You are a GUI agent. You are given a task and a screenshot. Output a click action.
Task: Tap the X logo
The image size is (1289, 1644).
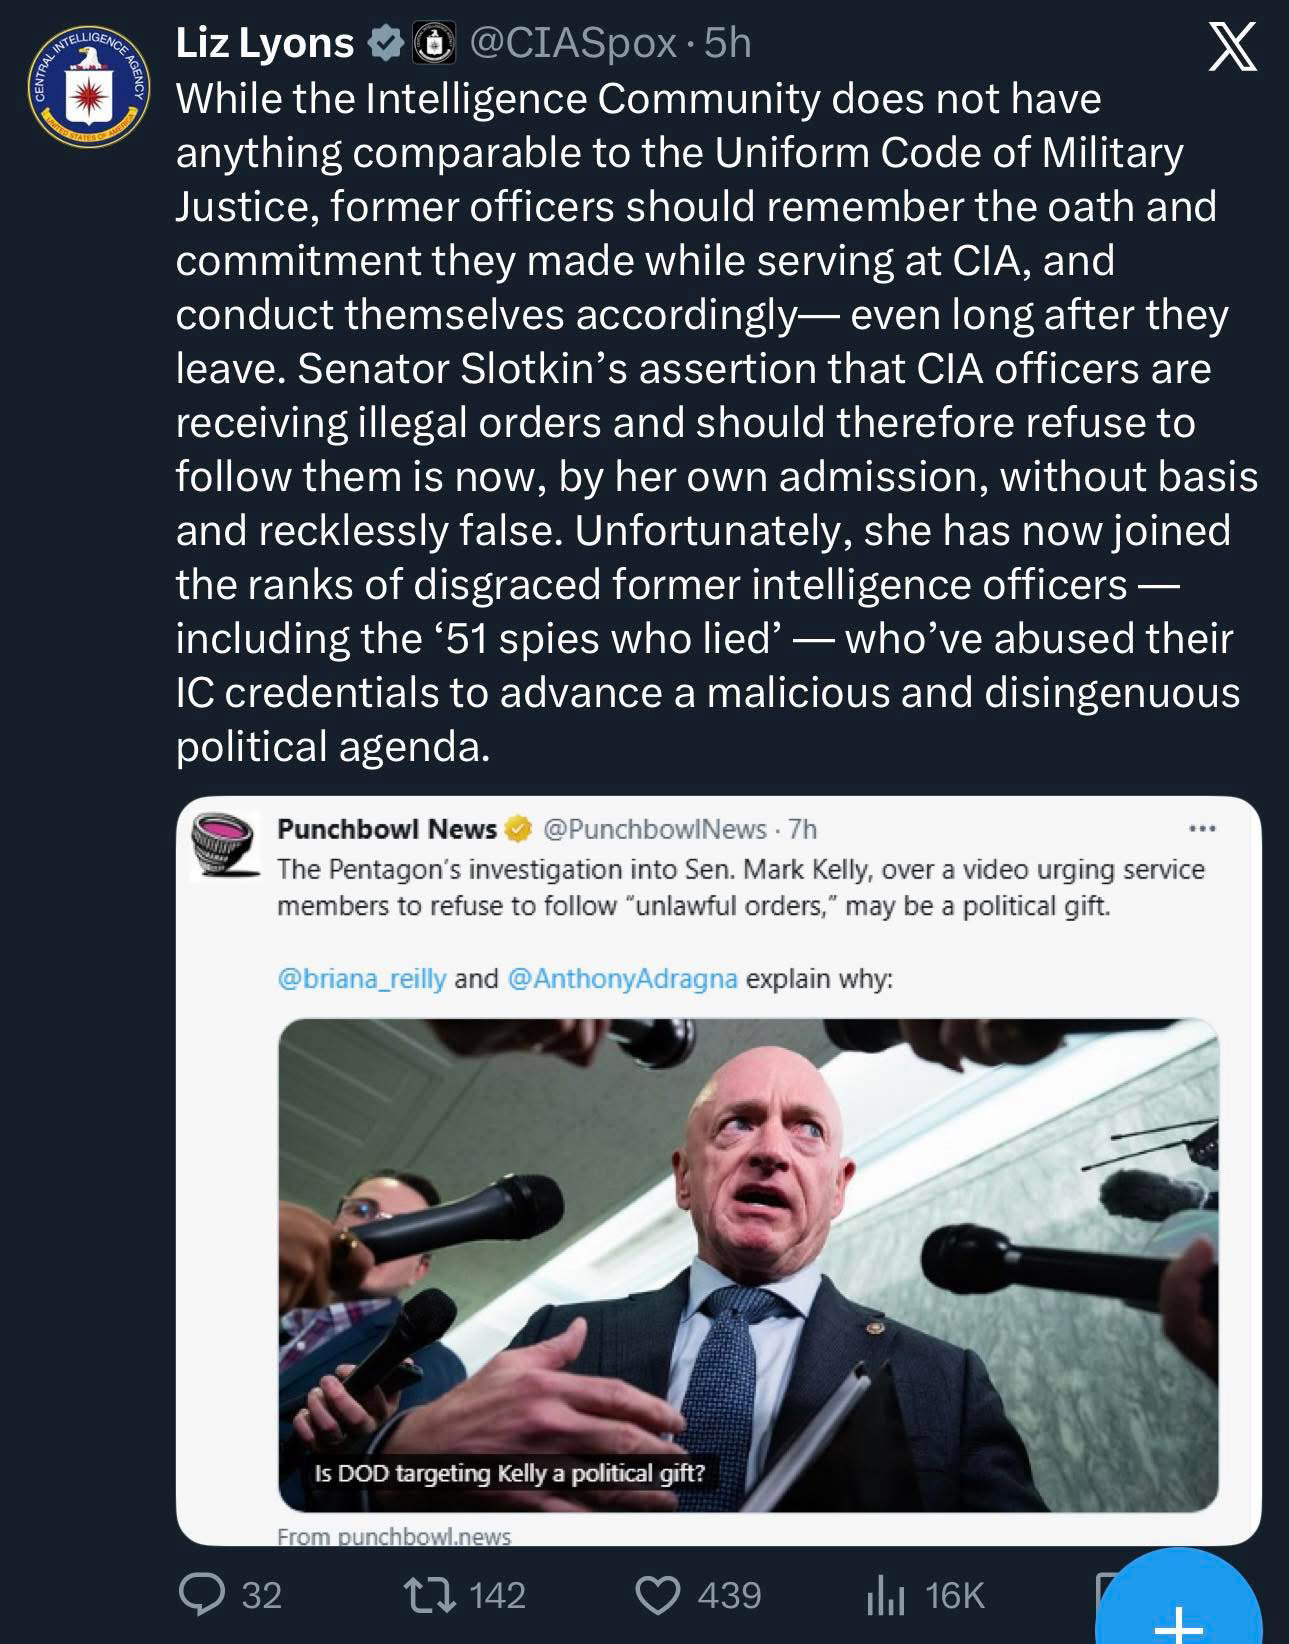pos(1232,47)
